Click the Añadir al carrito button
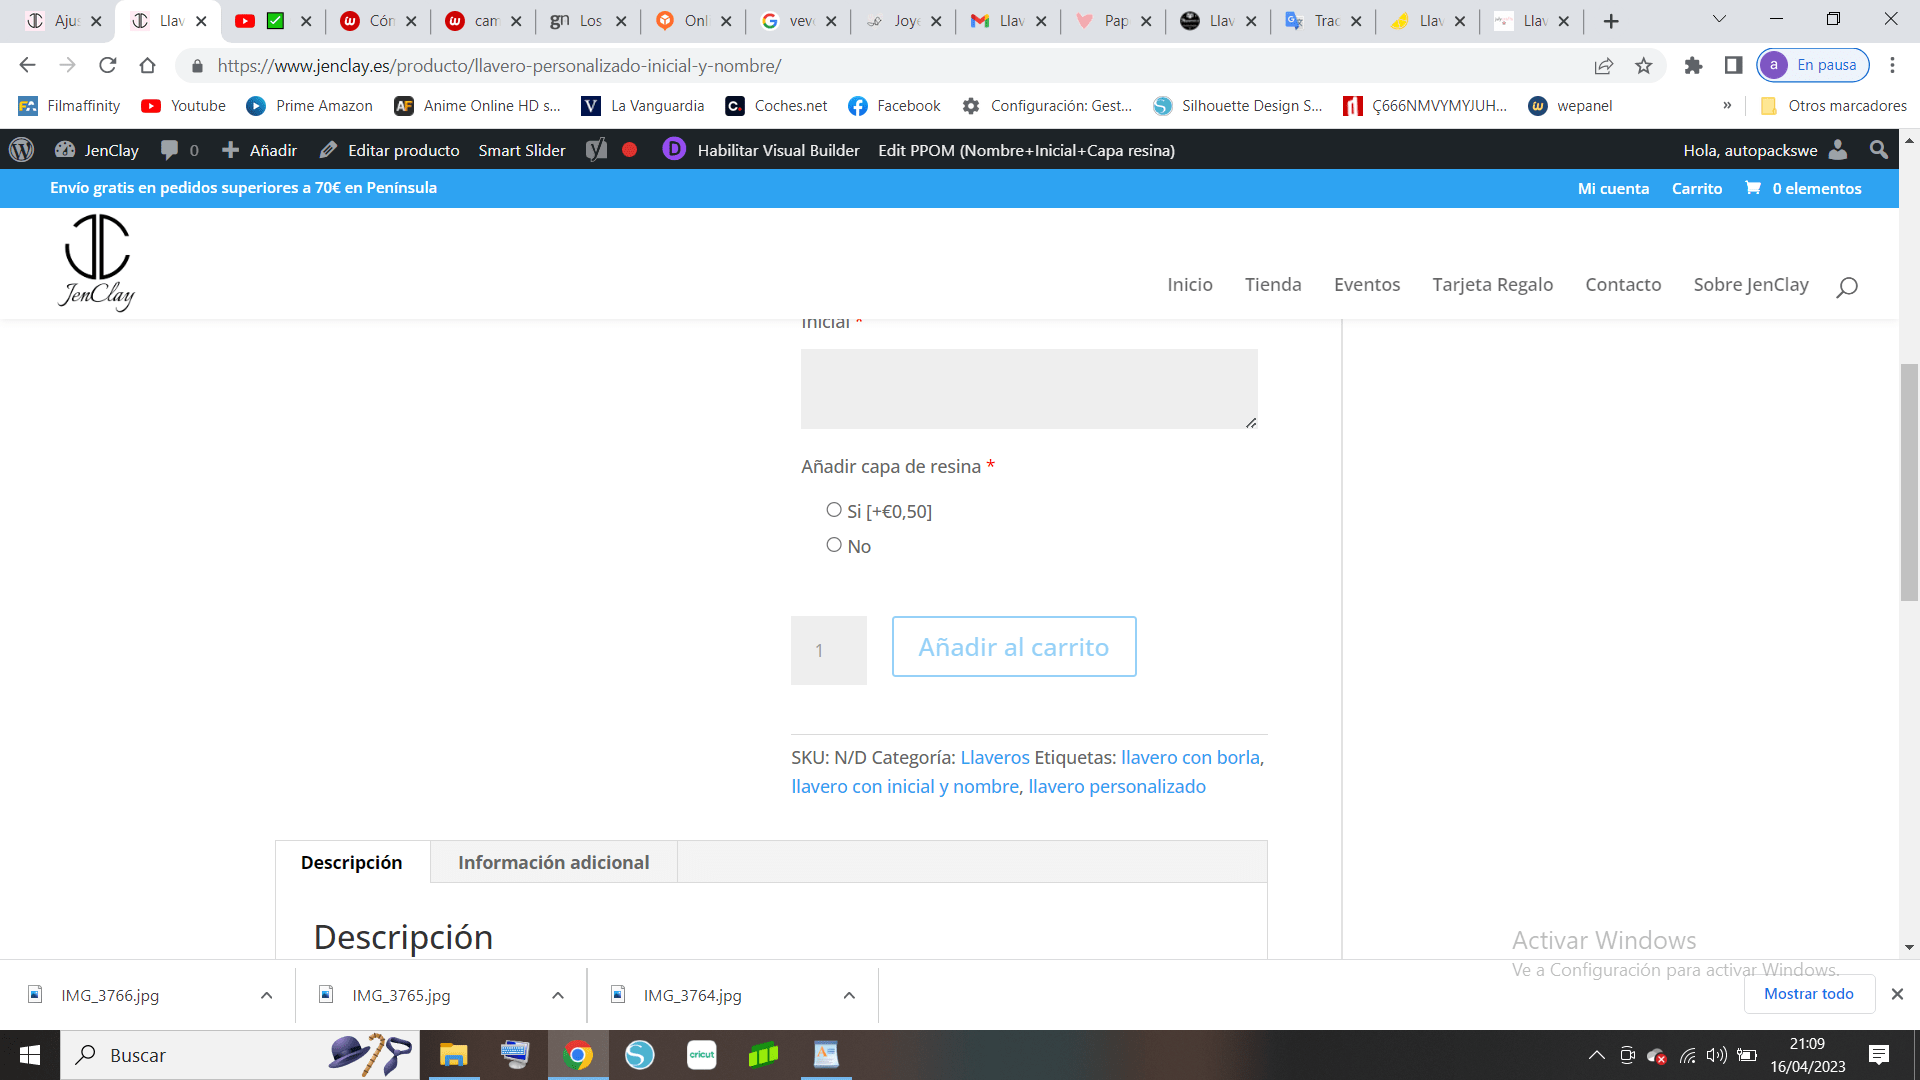Screen dimensions: 1920x1080 (1014, 647)
